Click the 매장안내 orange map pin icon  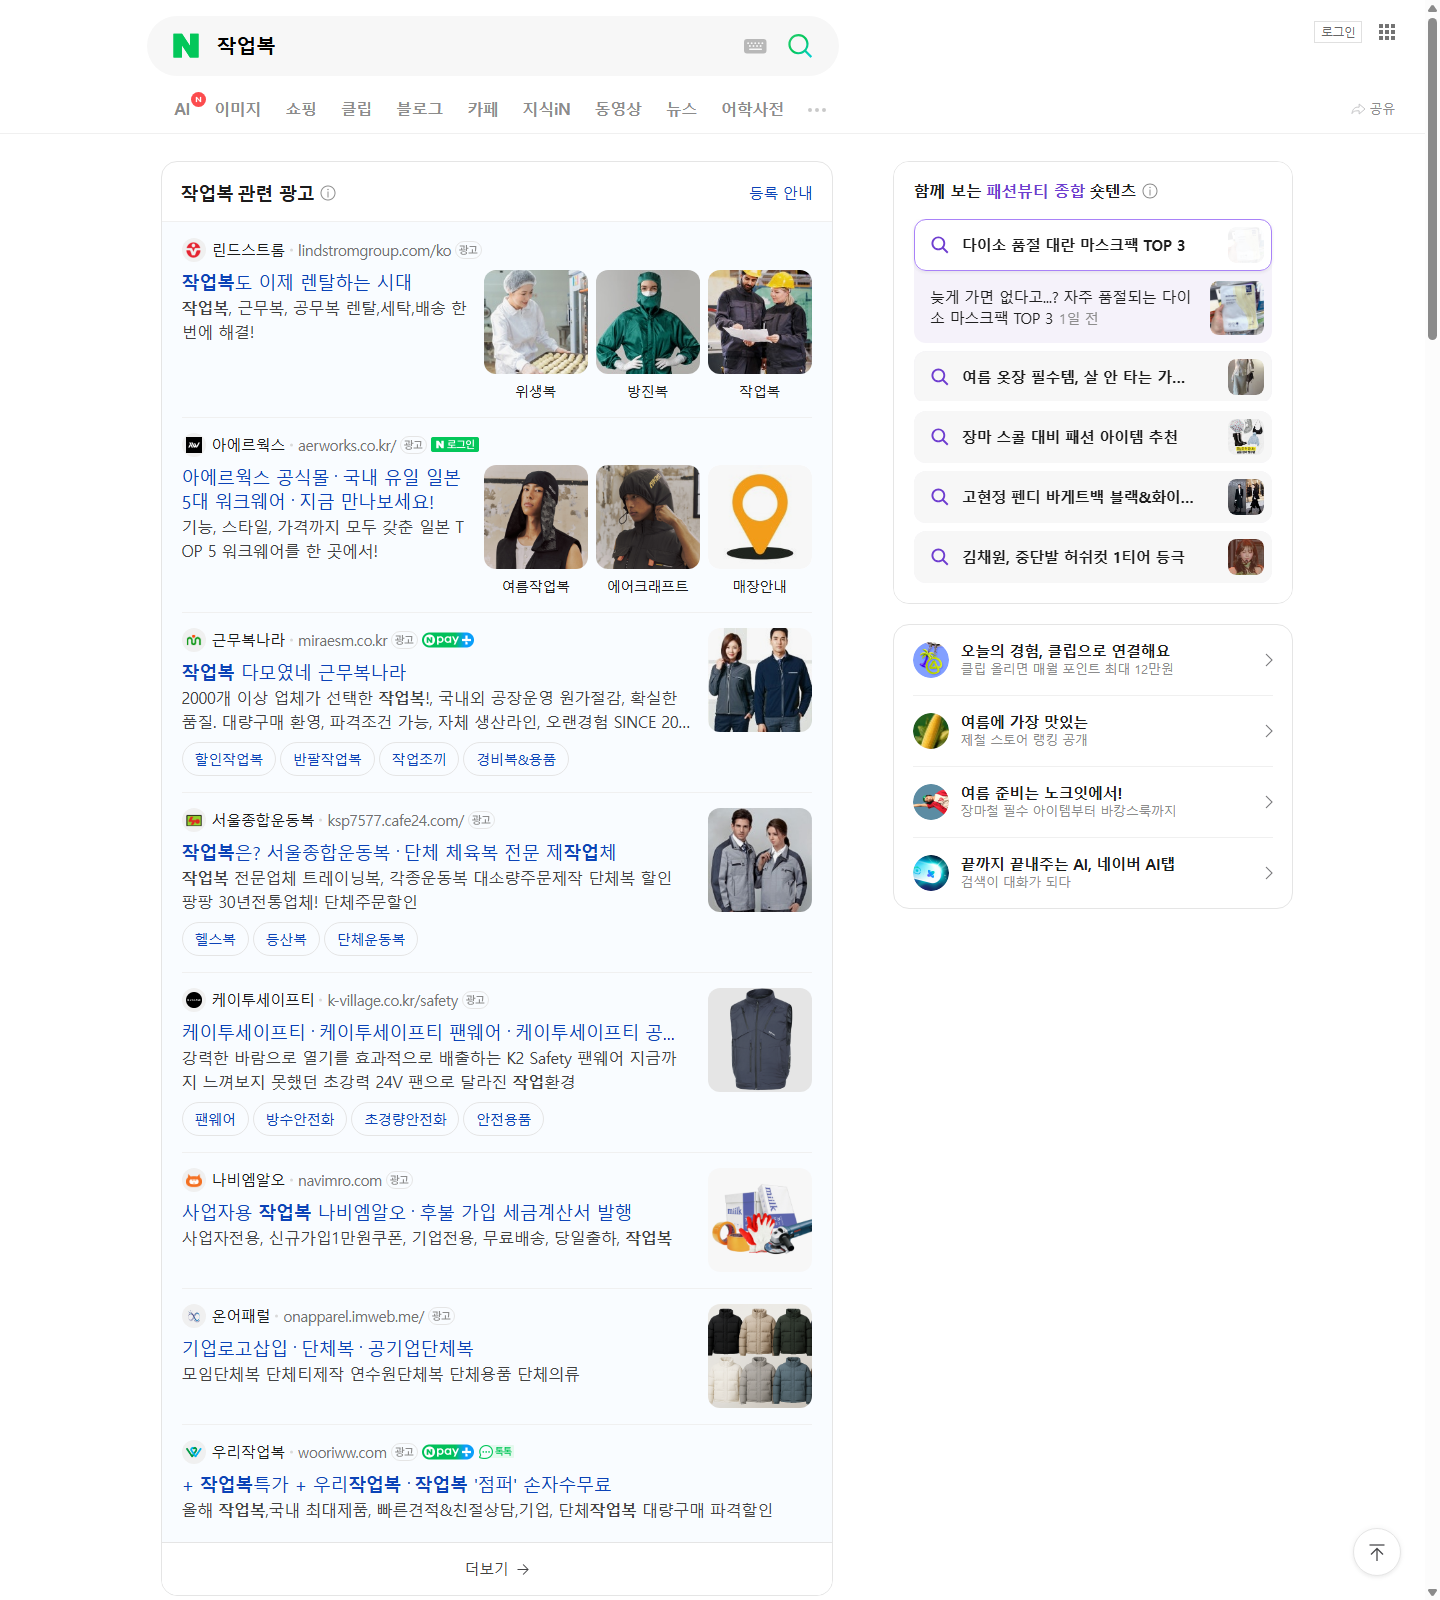(760, 517)
